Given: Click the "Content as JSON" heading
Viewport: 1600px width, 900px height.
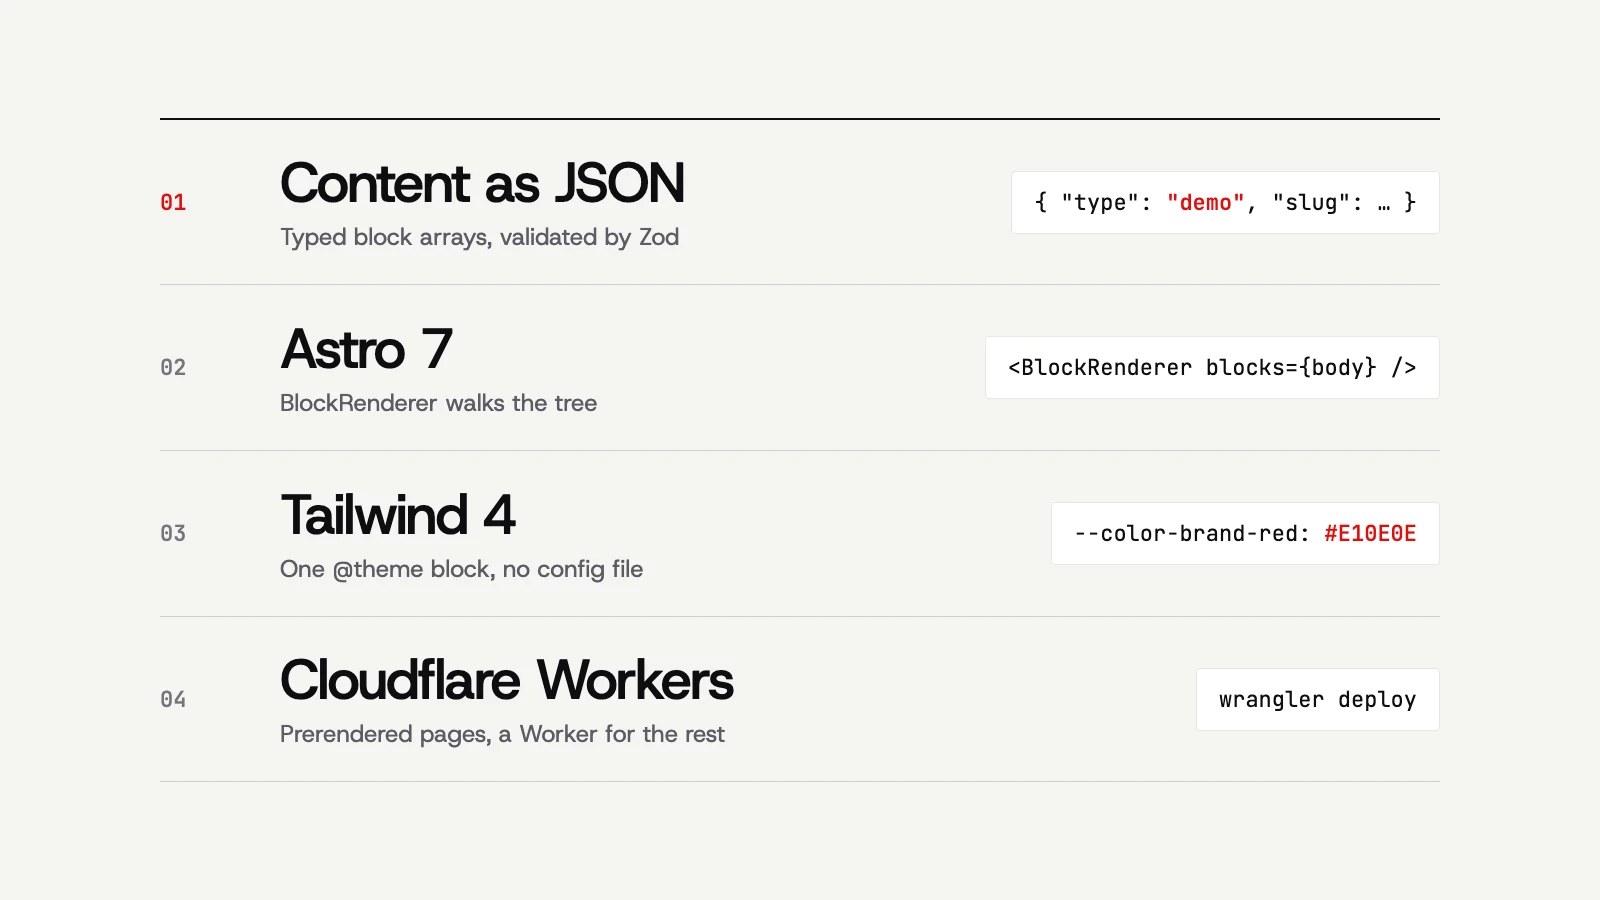Looking at the screenshot, I should [482, 184].
